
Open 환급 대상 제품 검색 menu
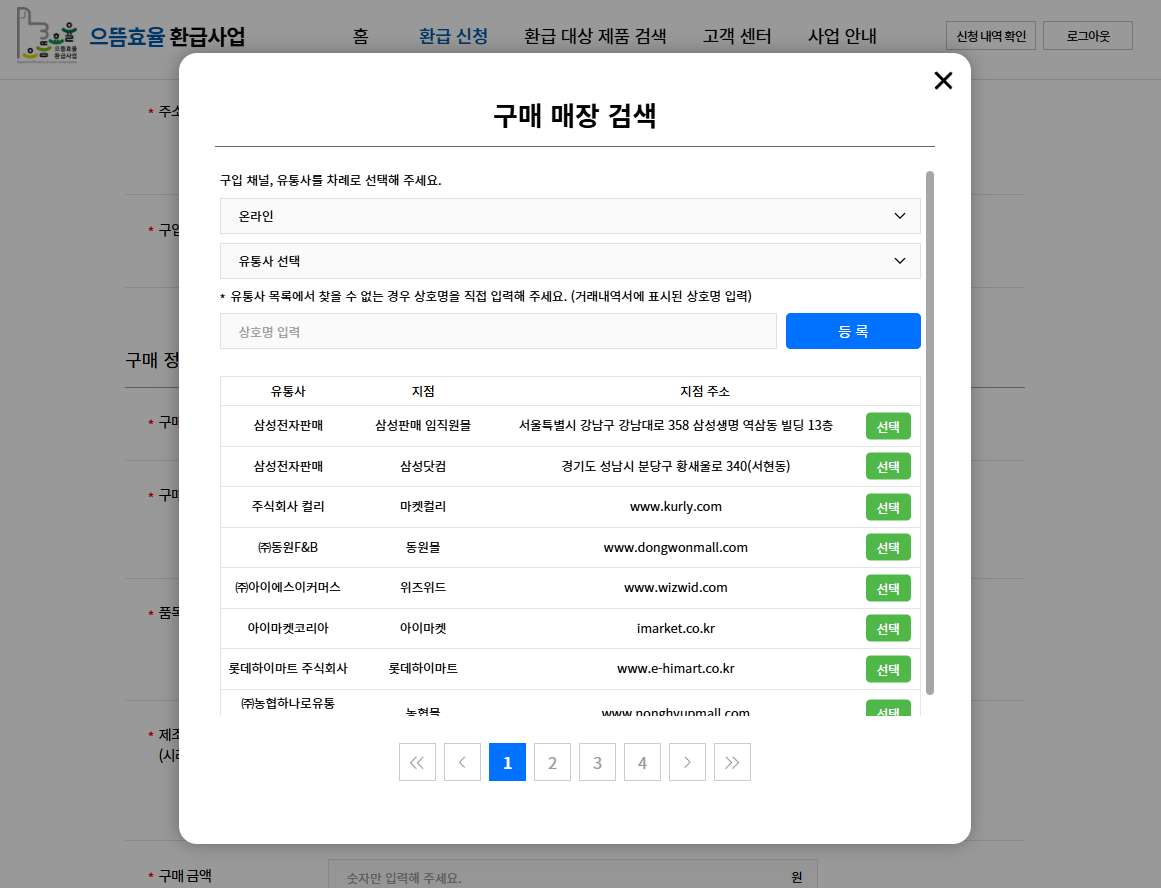595,36
